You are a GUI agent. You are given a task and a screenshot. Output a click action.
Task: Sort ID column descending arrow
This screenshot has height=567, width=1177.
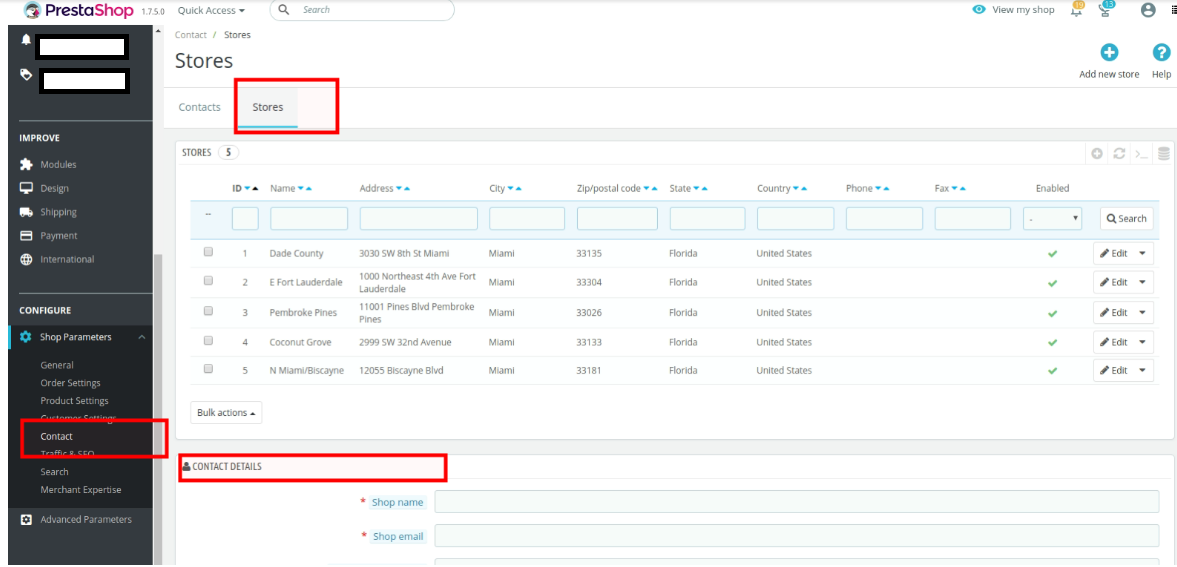click(247, 188)
